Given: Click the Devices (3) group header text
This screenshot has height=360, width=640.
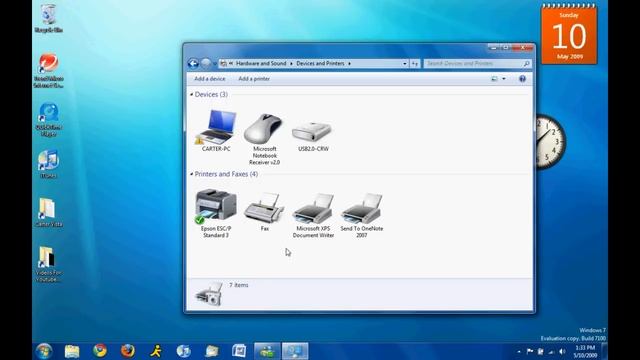Looking at the screenshot, I should coord(211,94).
